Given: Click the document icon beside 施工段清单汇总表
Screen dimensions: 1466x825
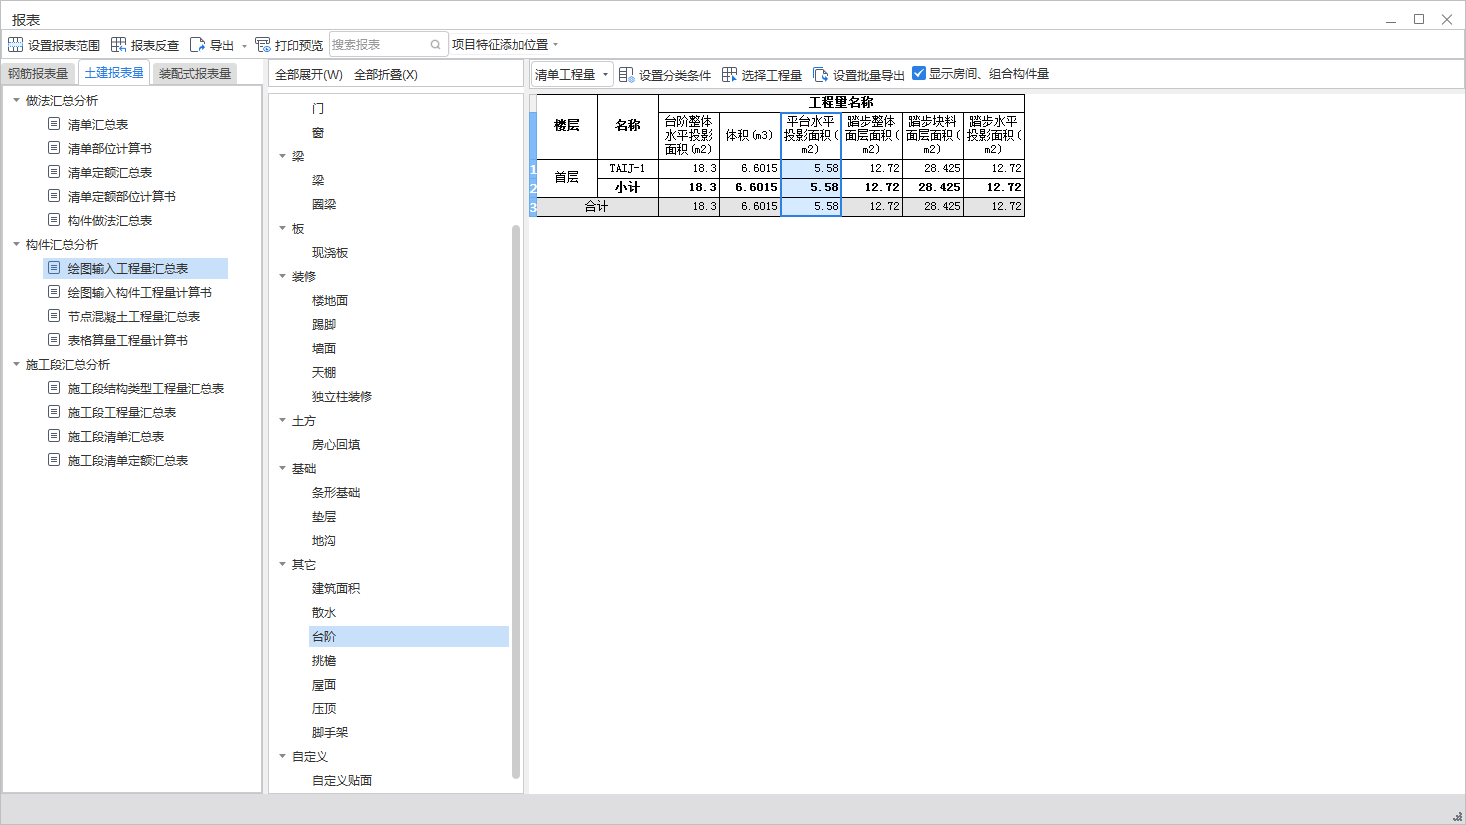Looking at the screenshot, I should click(55, 436).
